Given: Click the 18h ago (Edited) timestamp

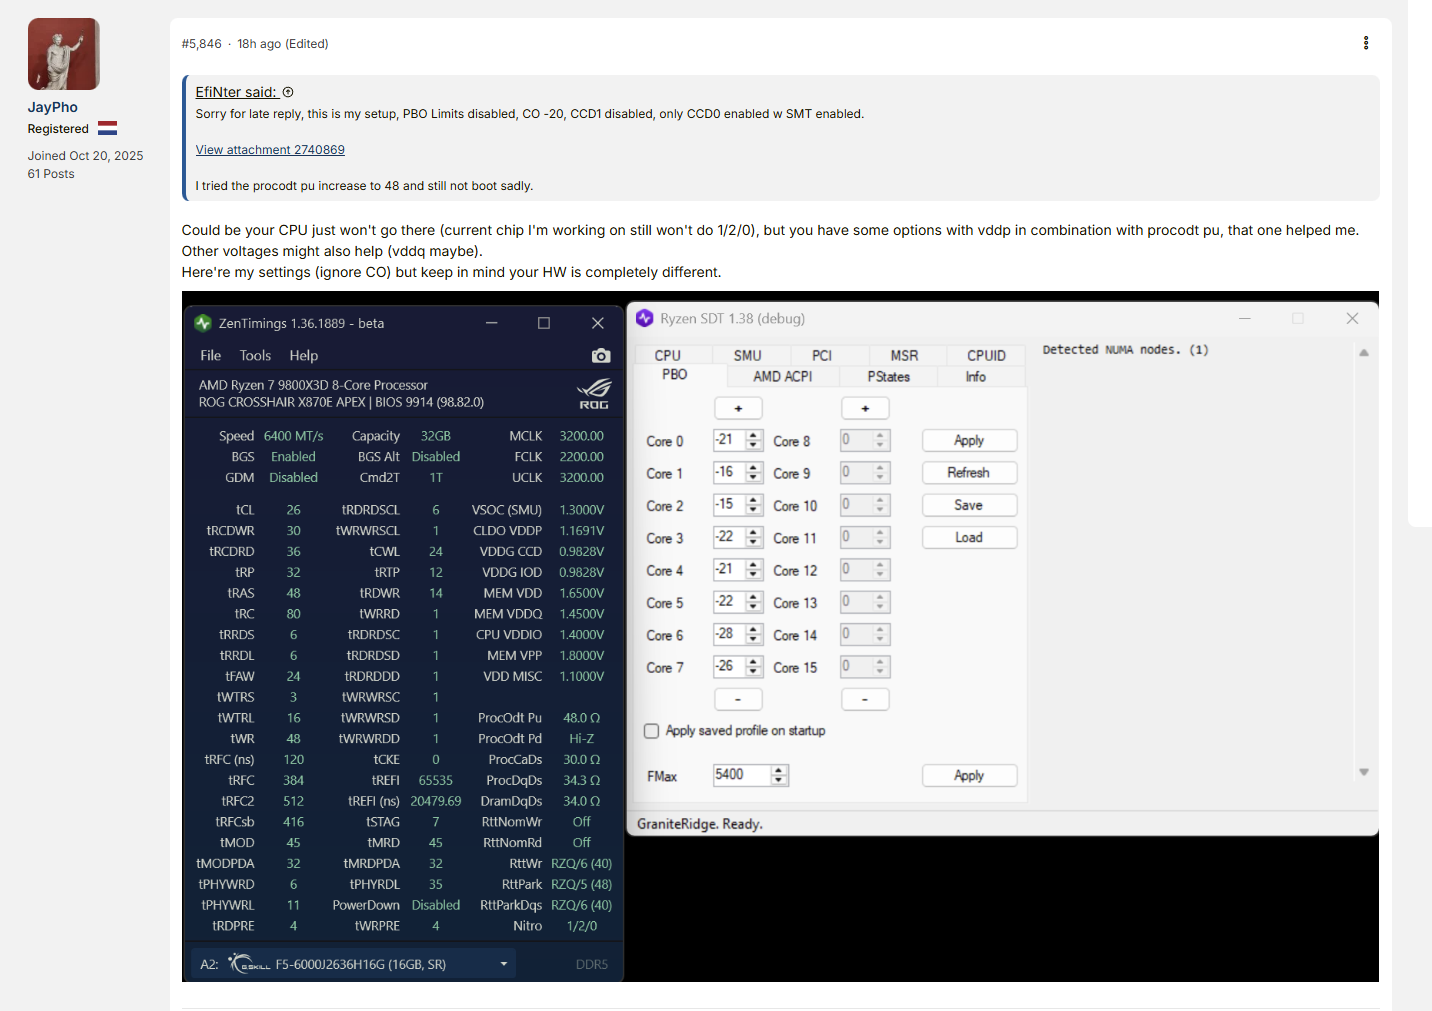Looking at the screenshot, I should (283, 44).
